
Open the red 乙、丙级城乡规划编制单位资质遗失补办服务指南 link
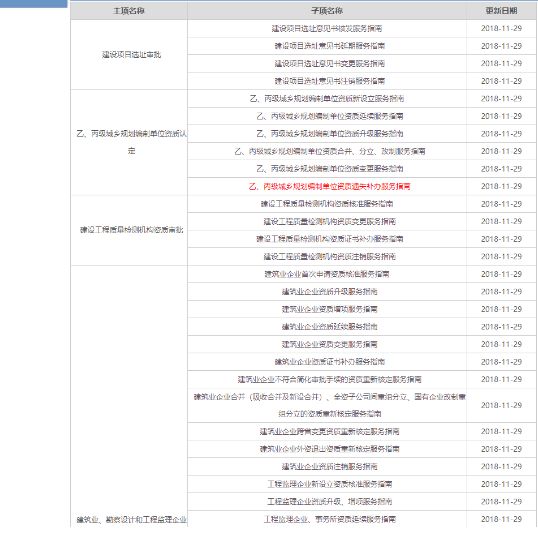[x=329, y=186]
